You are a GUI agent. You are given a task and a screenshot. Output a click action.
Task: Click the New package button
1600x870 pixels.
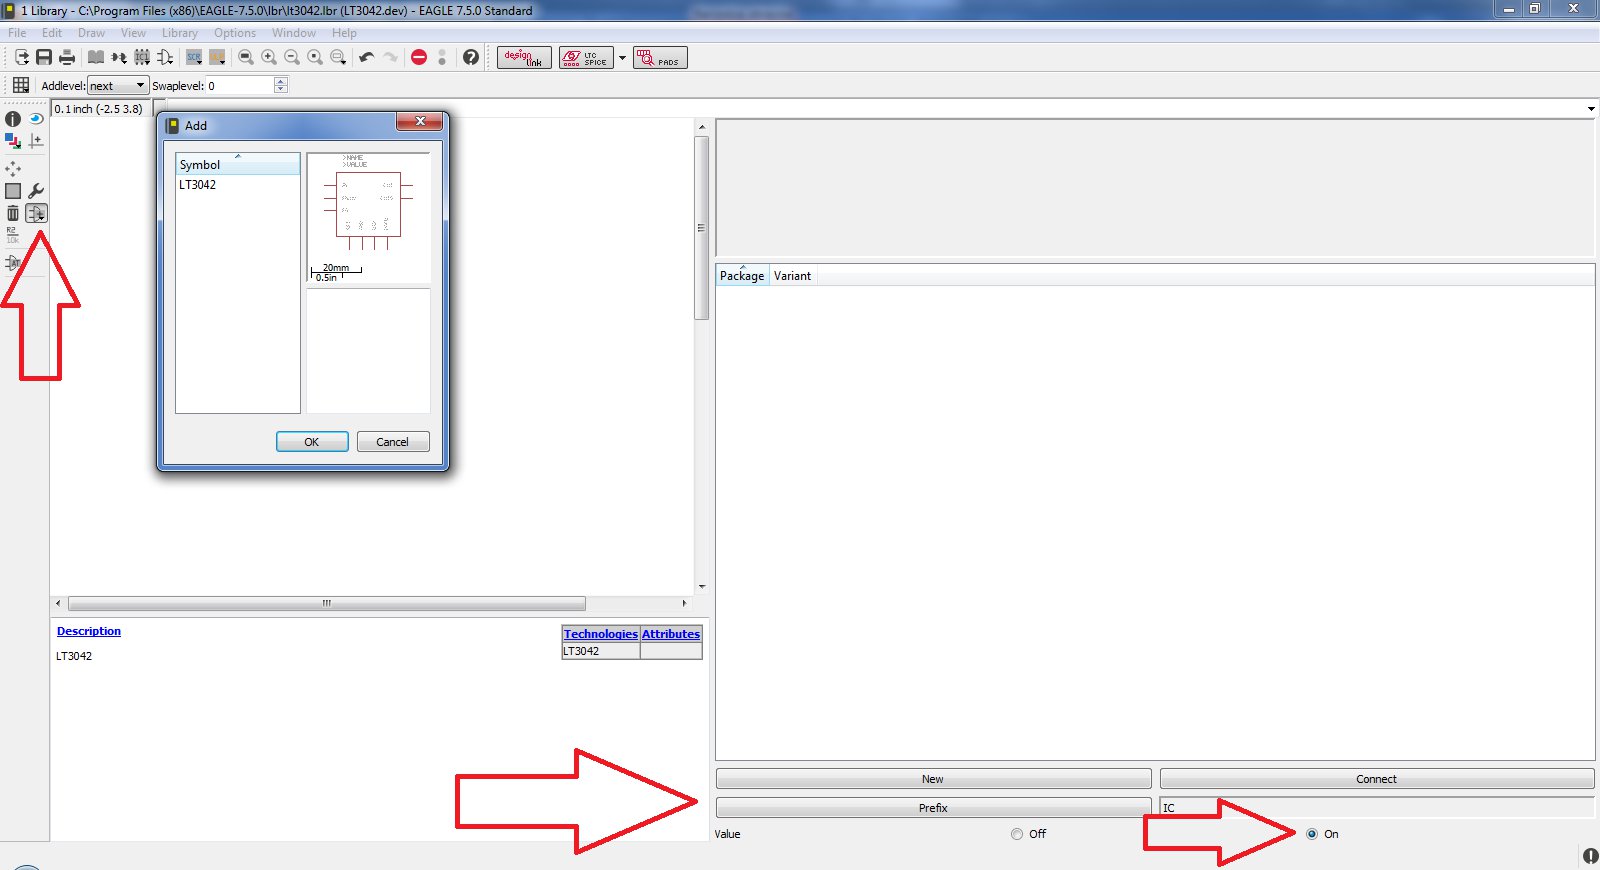(x=933, y=779)
